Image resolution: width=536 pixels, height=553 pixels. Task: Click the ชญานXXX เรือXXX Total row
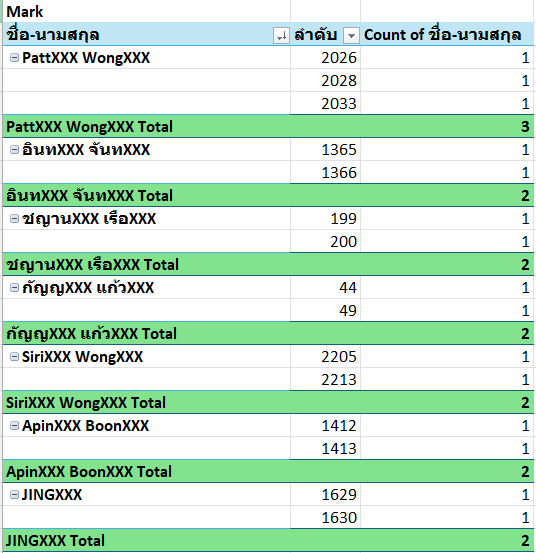268,265
